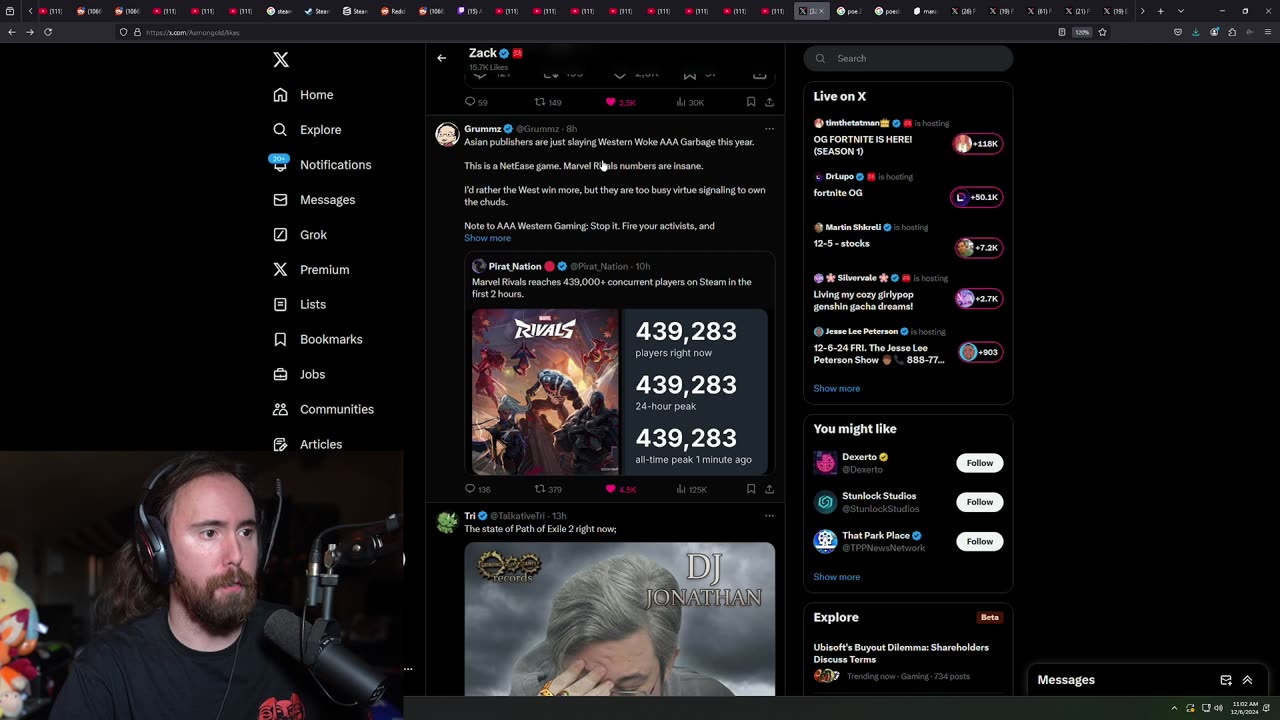Click reply icon on Grummz post
The height and width of the screenshot is (720, 1280).
[x=470, y=489]
